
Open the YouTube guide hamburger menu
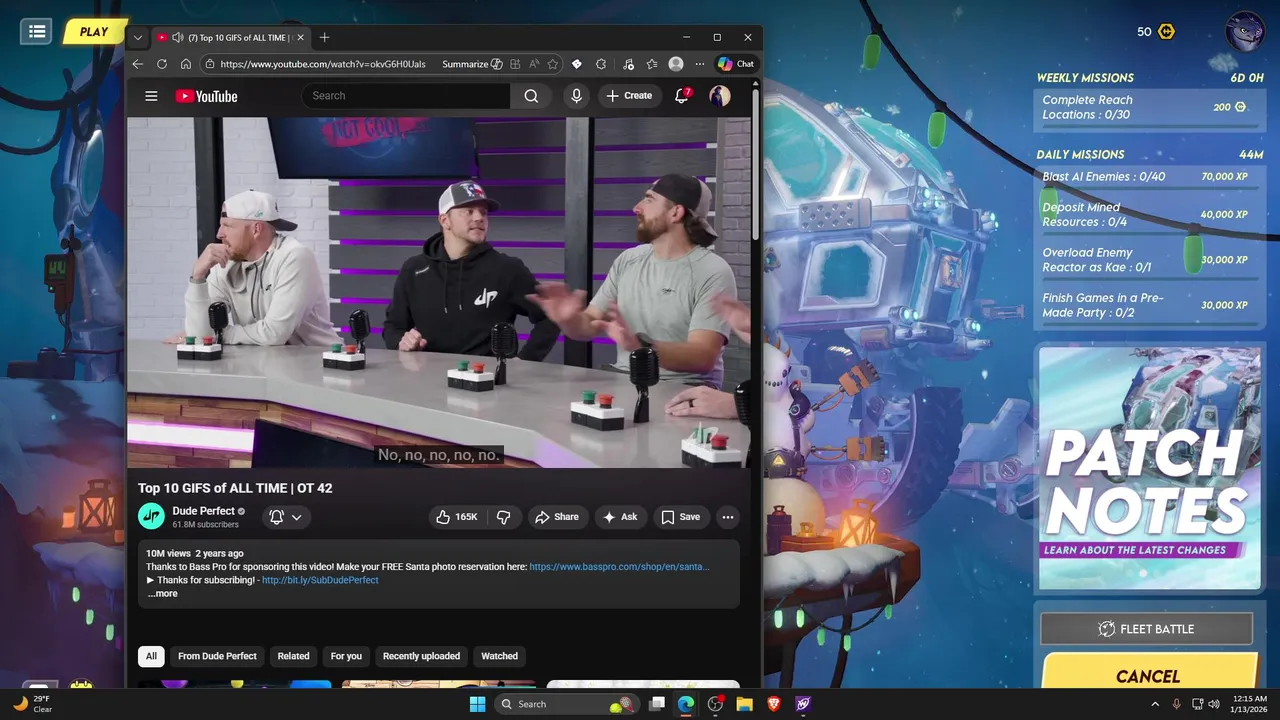coord(151,96)
